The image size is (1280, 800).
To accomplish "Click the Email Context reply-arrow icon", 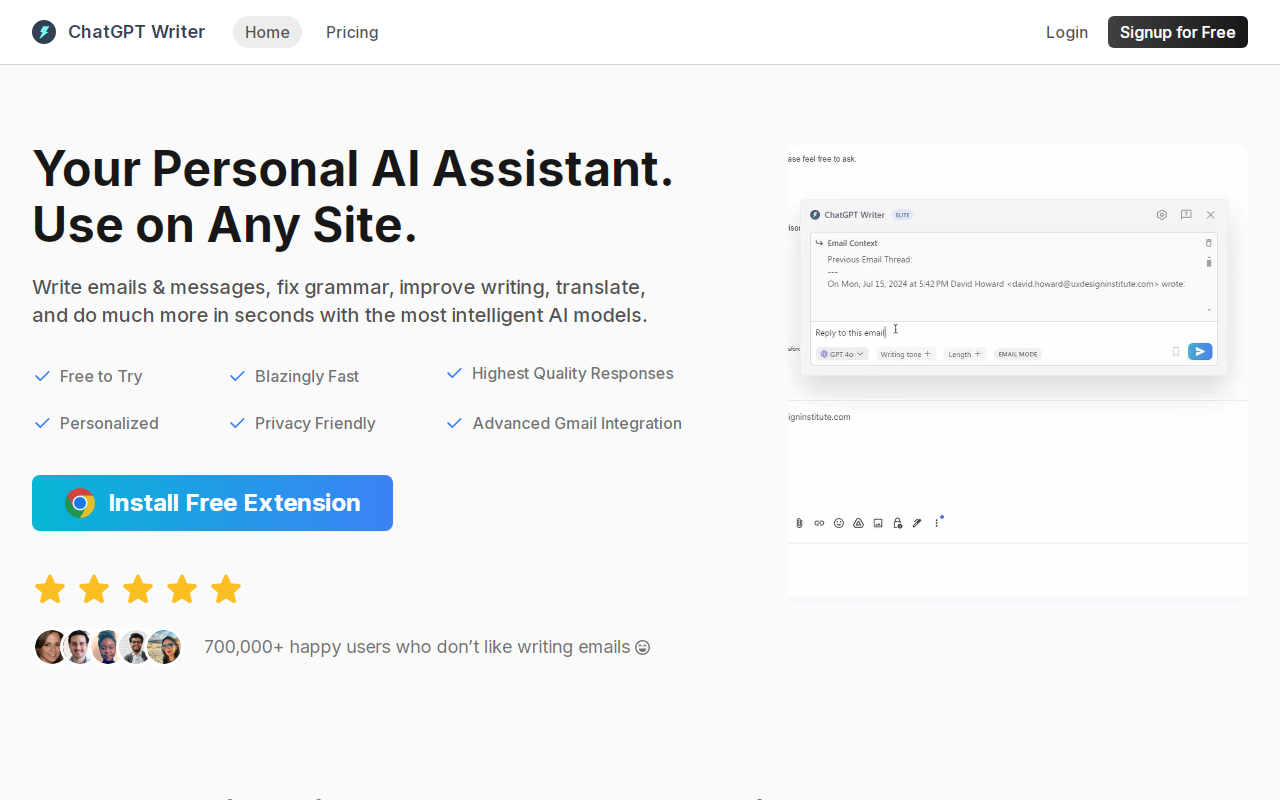I will (819, 243).
